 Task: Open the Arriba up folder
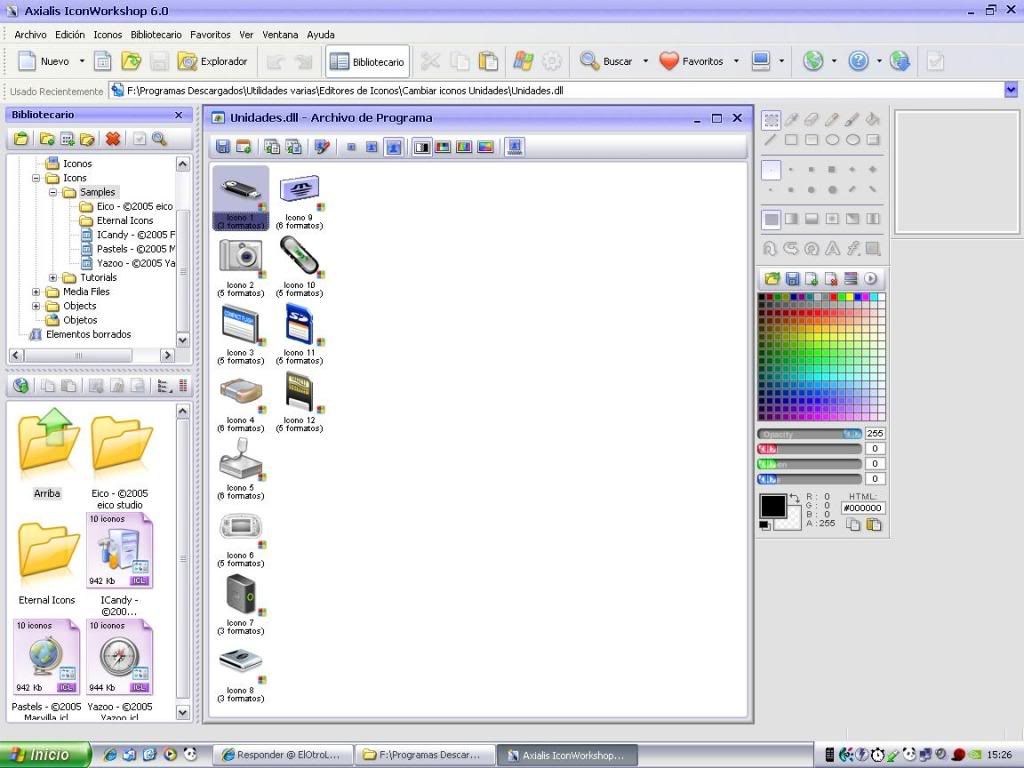pos(48,454)
